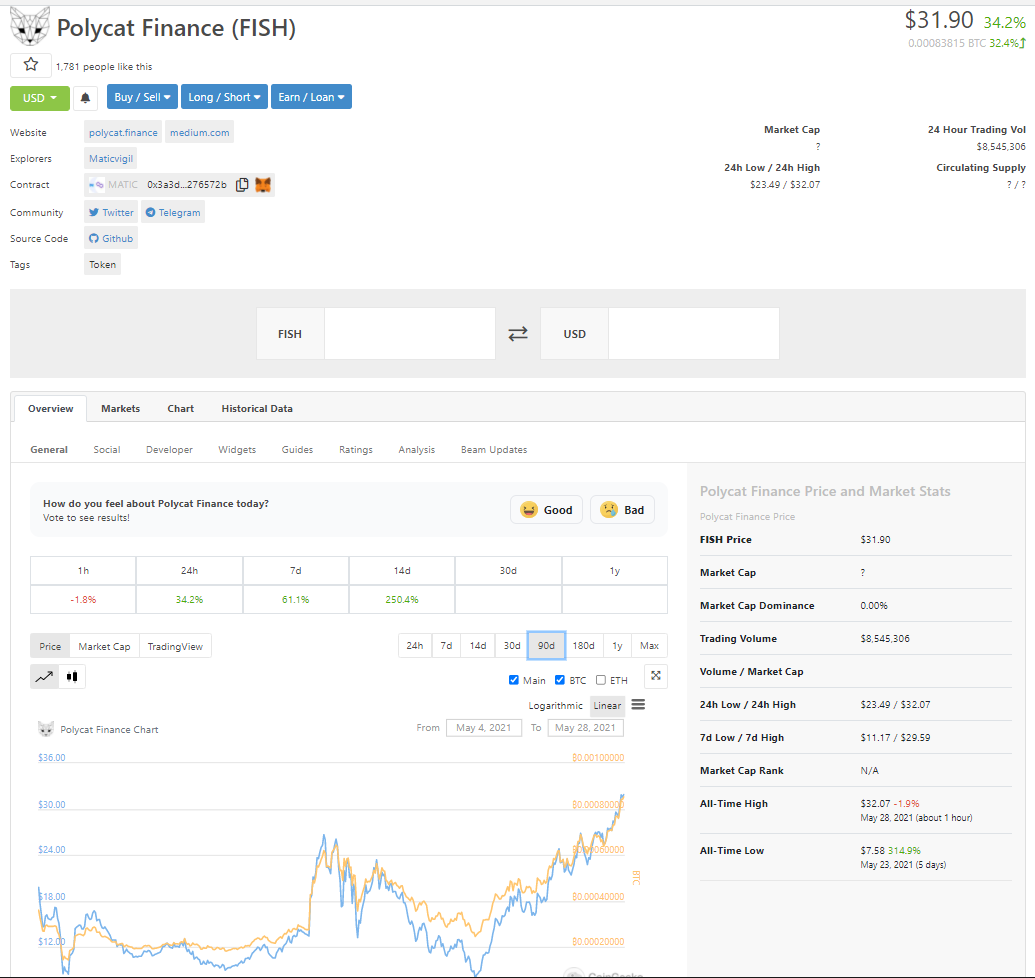This screenshot has height=978, width=1035.
Task: Set chart range to 30d
Action: [x=512, y=645]
